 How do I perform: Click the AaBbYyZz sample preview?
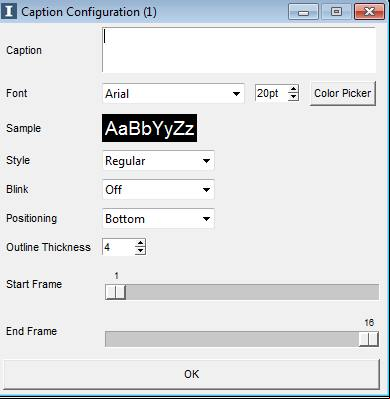pyautogui.click(x=149, y=128)
